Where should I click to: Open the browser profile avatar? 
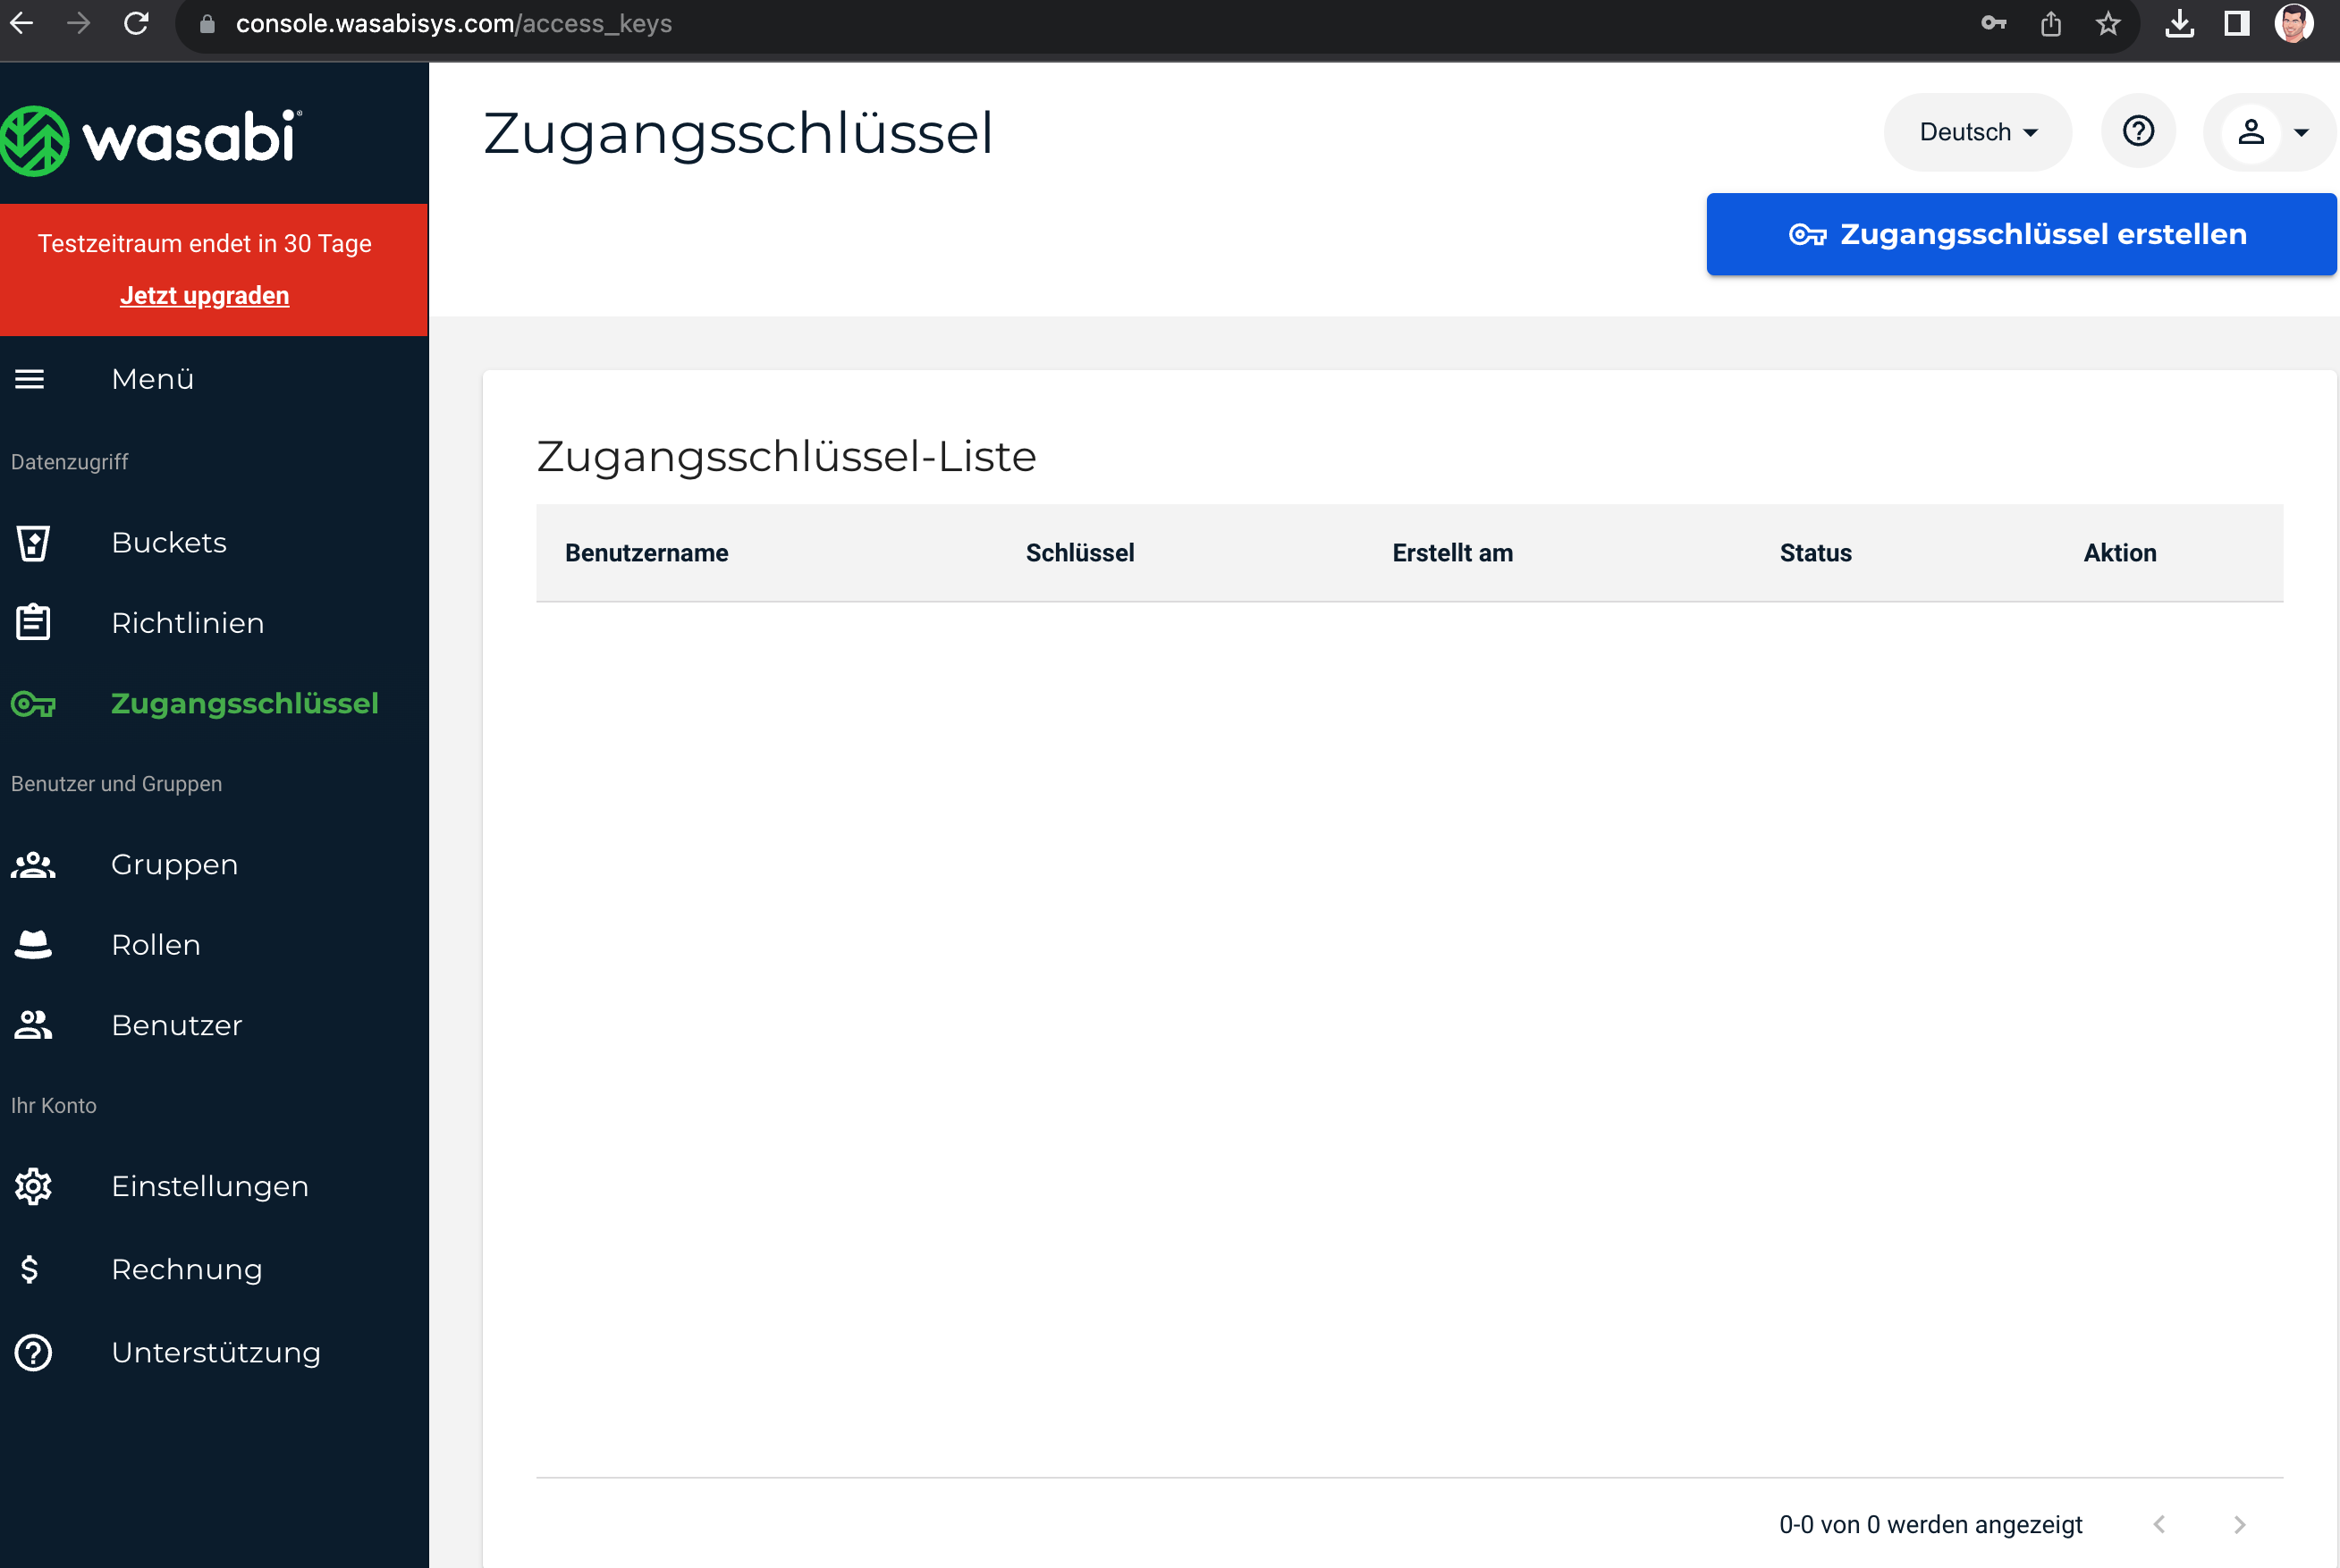(2294, 23)
